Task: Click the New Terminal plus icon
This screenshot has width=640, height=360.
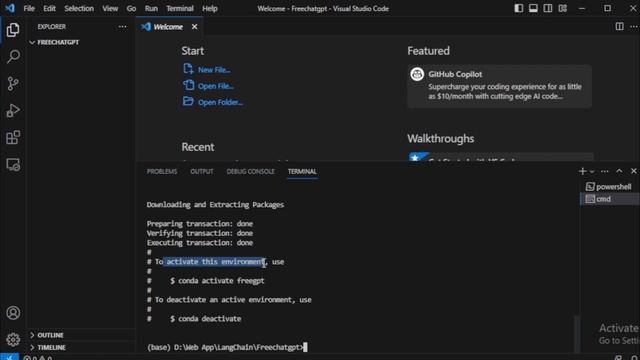Action: point(582,171)
